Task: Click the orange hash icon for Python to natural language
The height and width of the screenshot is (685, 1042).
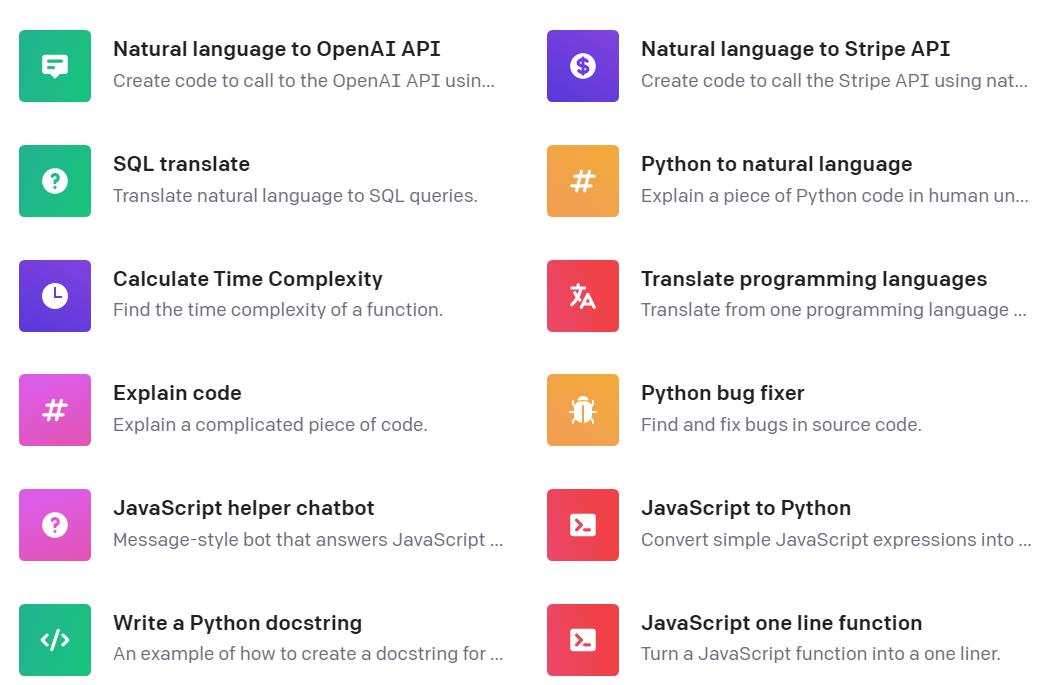Action: click(x=583, y=181)
